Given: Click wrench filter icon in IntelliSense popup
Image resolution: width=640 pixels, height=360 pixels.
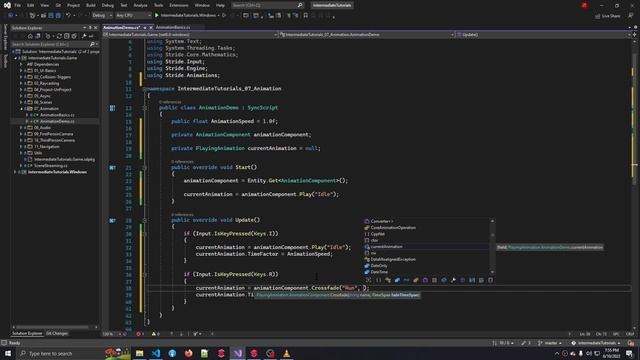Looking at the screenshot, I should [x=453, y=280].
